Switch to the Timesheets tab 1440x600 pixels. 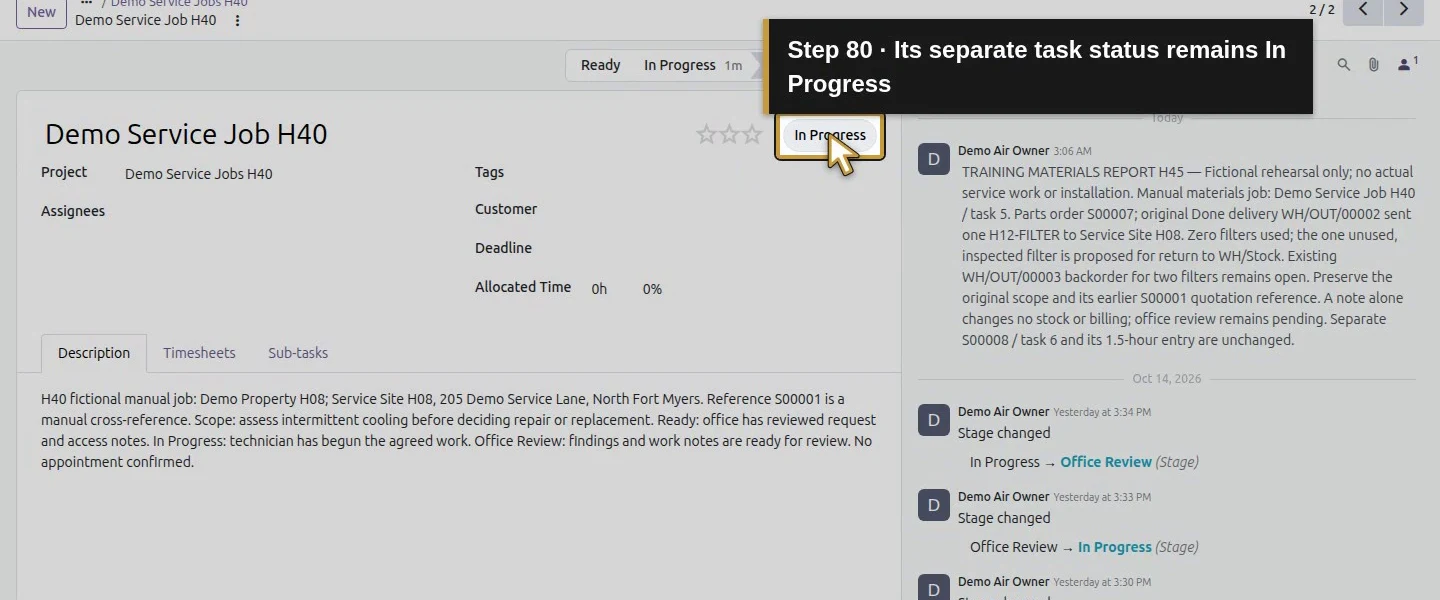[199, 353]
